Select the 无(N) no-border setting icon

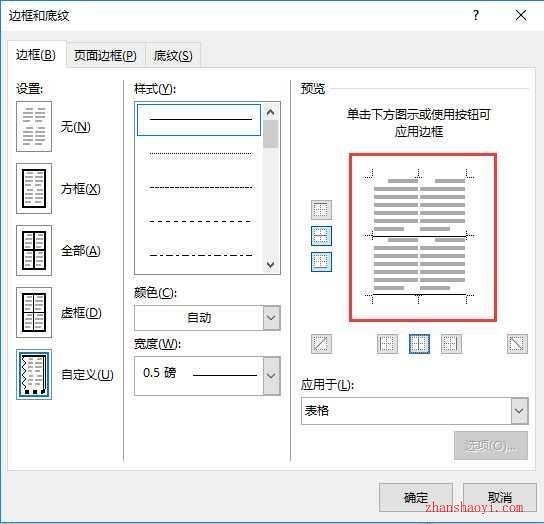coord(34,127)
